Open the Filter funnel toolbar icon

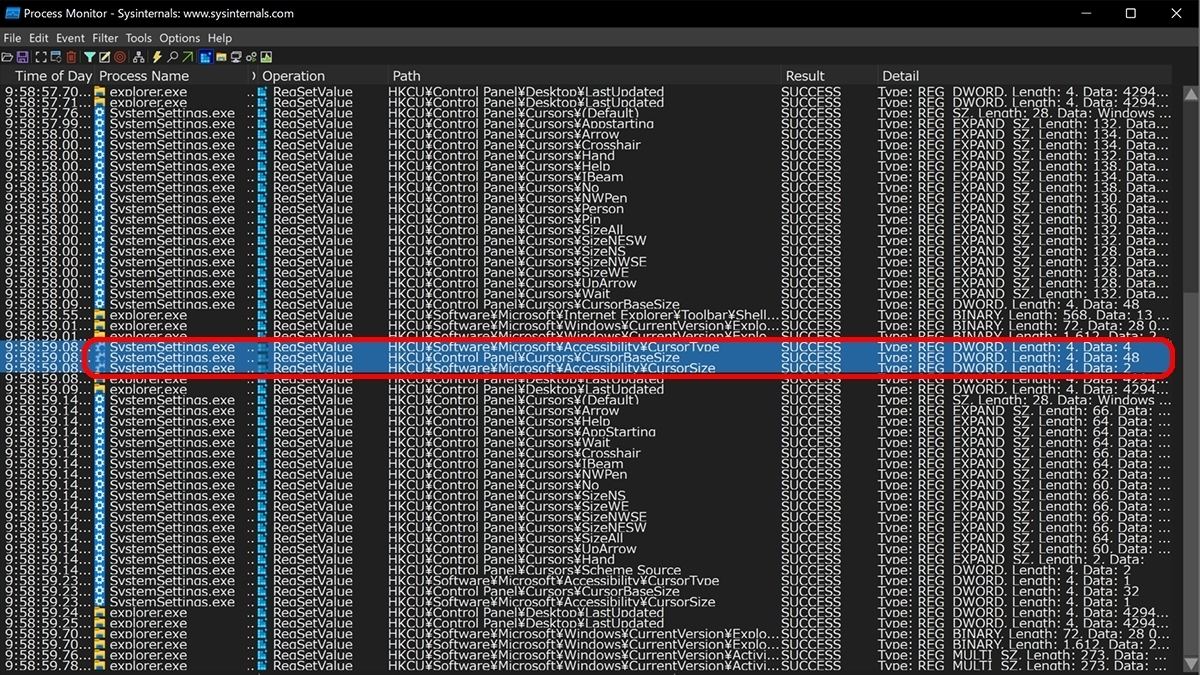tap(90, 57)
